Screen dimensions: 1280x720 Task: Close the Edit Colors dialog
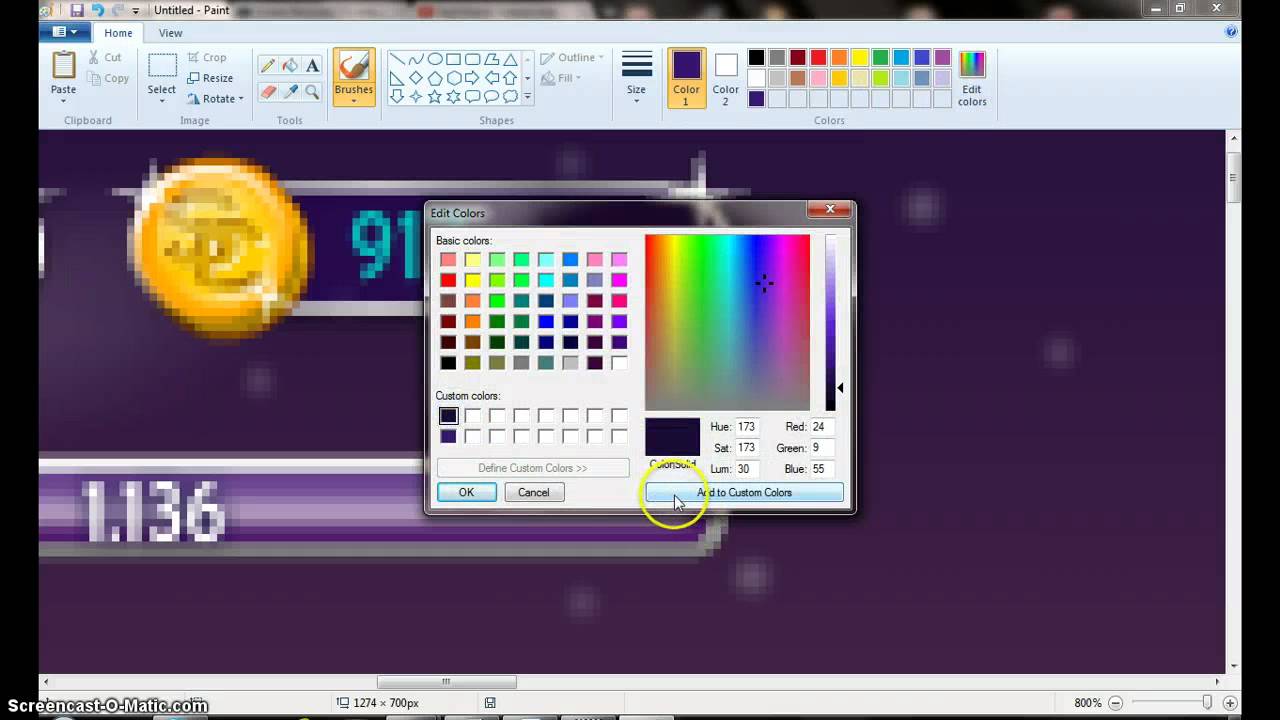pos(829,209)
